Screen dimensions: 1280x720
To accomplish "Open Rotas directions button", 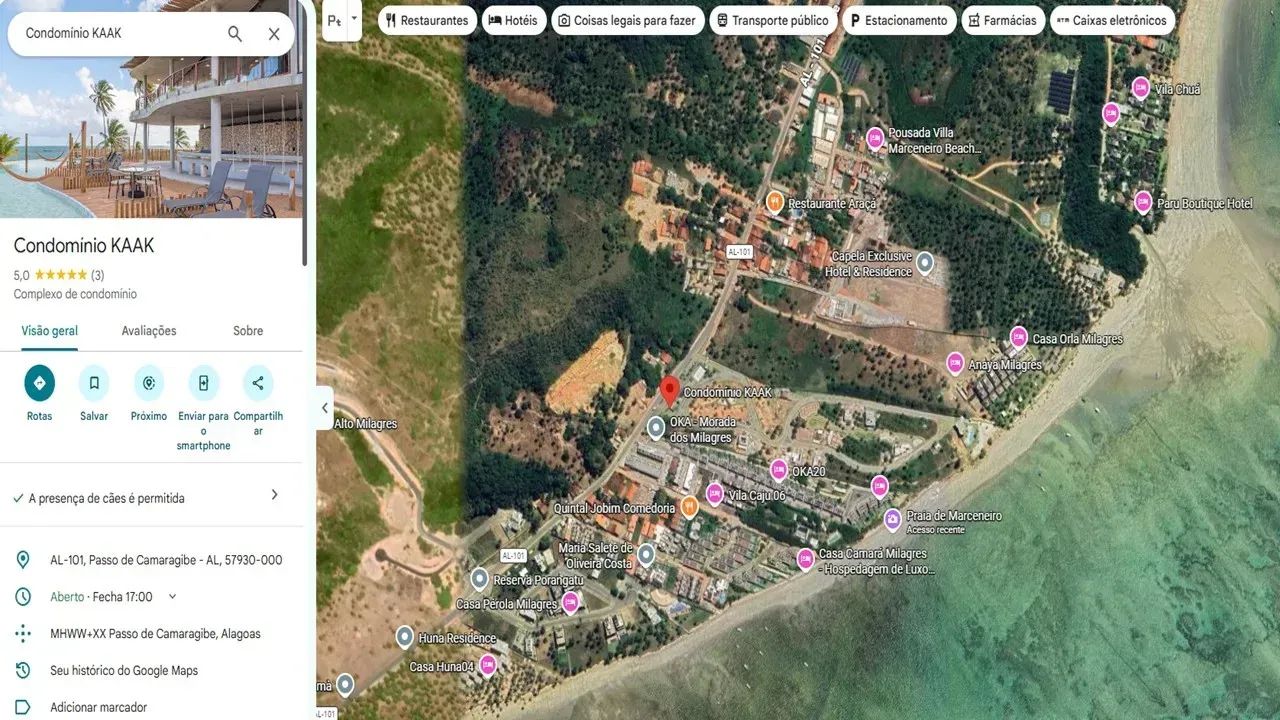I will coord(40,383).
